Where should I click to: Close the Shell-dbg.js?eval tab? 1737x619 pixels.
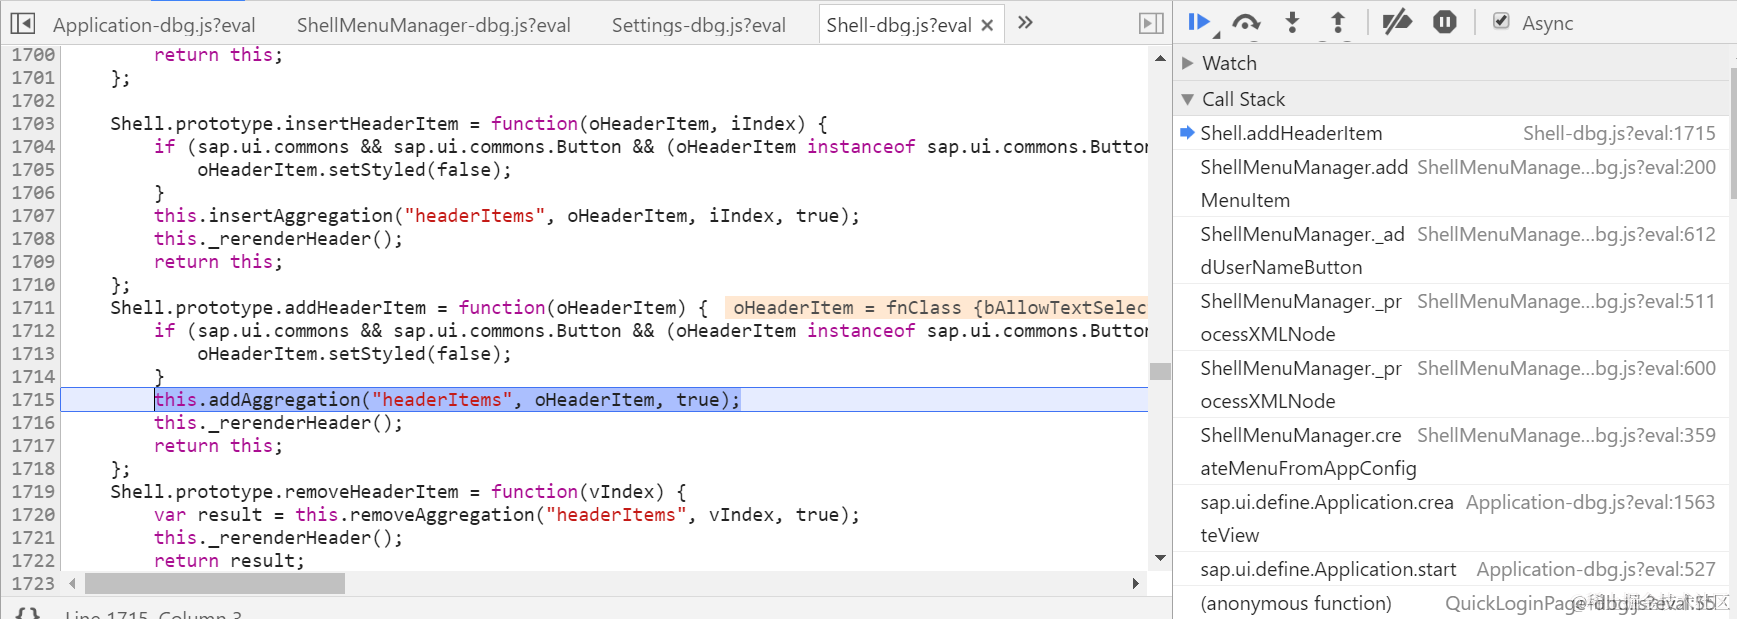[987, 25]
